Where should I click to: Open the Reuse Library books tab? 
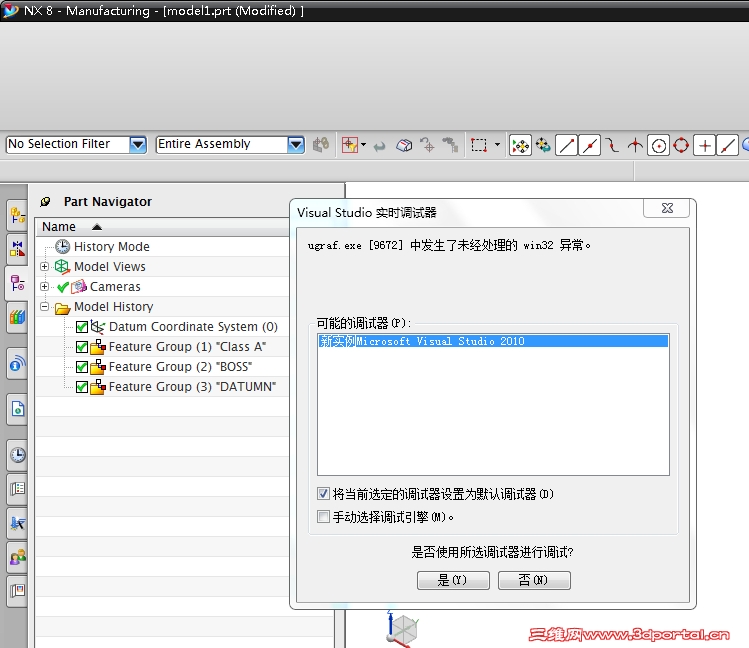[x=17, y=317]
